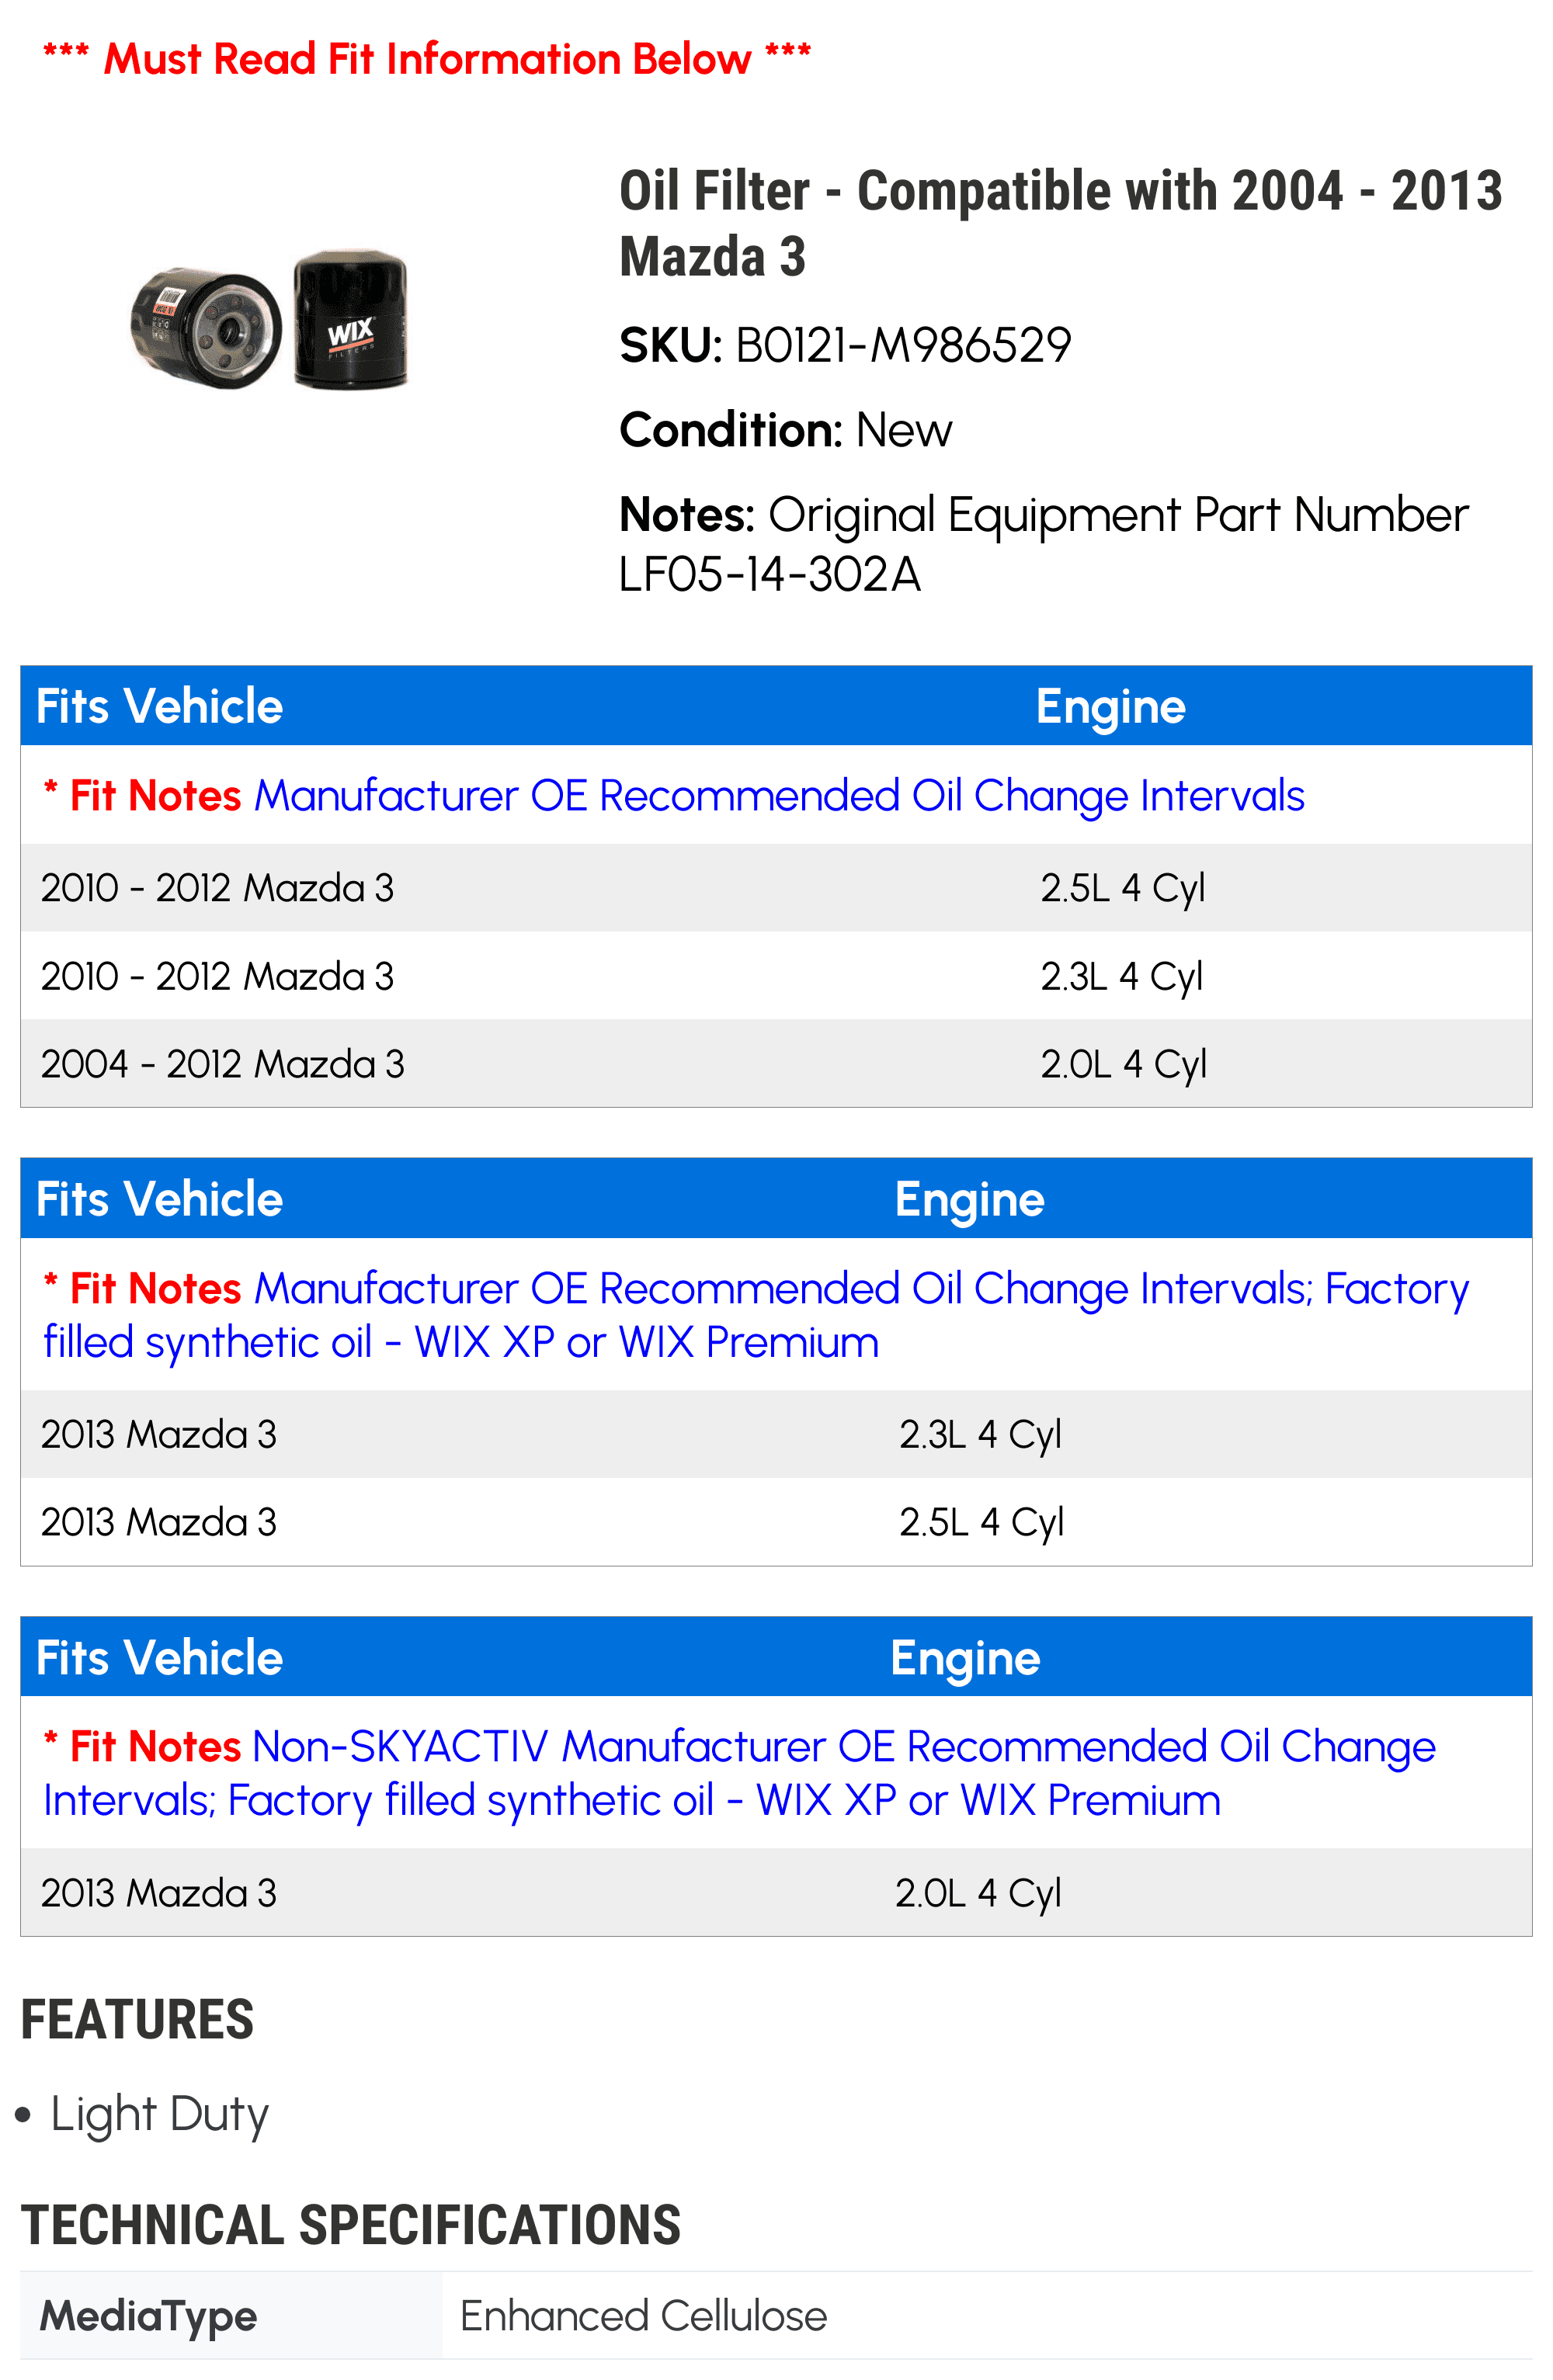Click the Light Duty feature bullet
This screenshot has height=2380, width=1553.
click(159, 2114)
